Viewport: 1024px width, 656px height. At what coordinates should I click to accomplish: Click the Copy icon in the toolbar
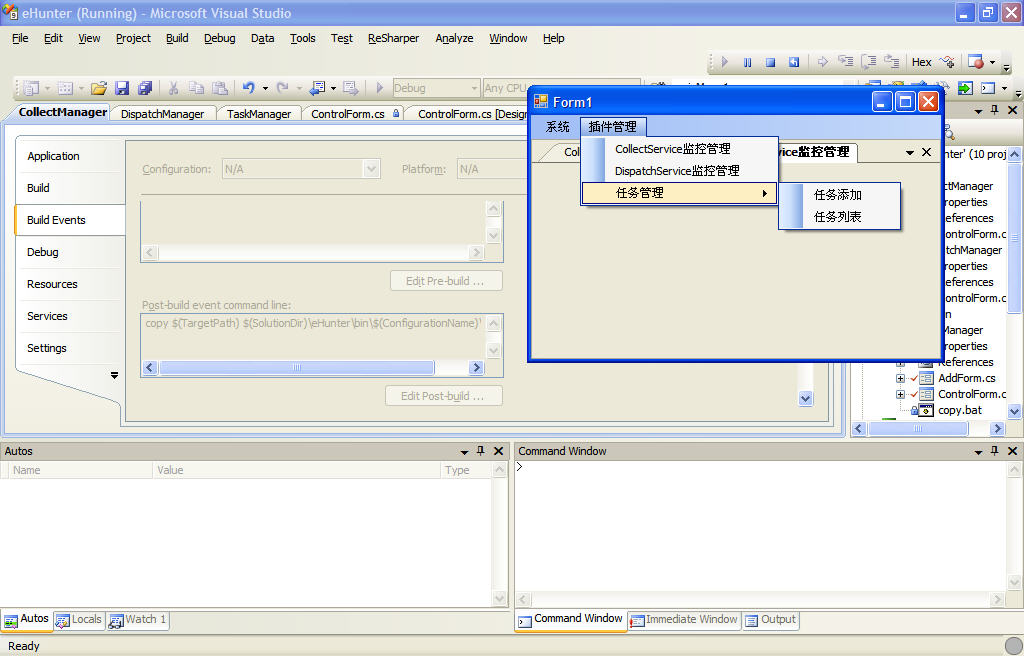coord(196,88)
